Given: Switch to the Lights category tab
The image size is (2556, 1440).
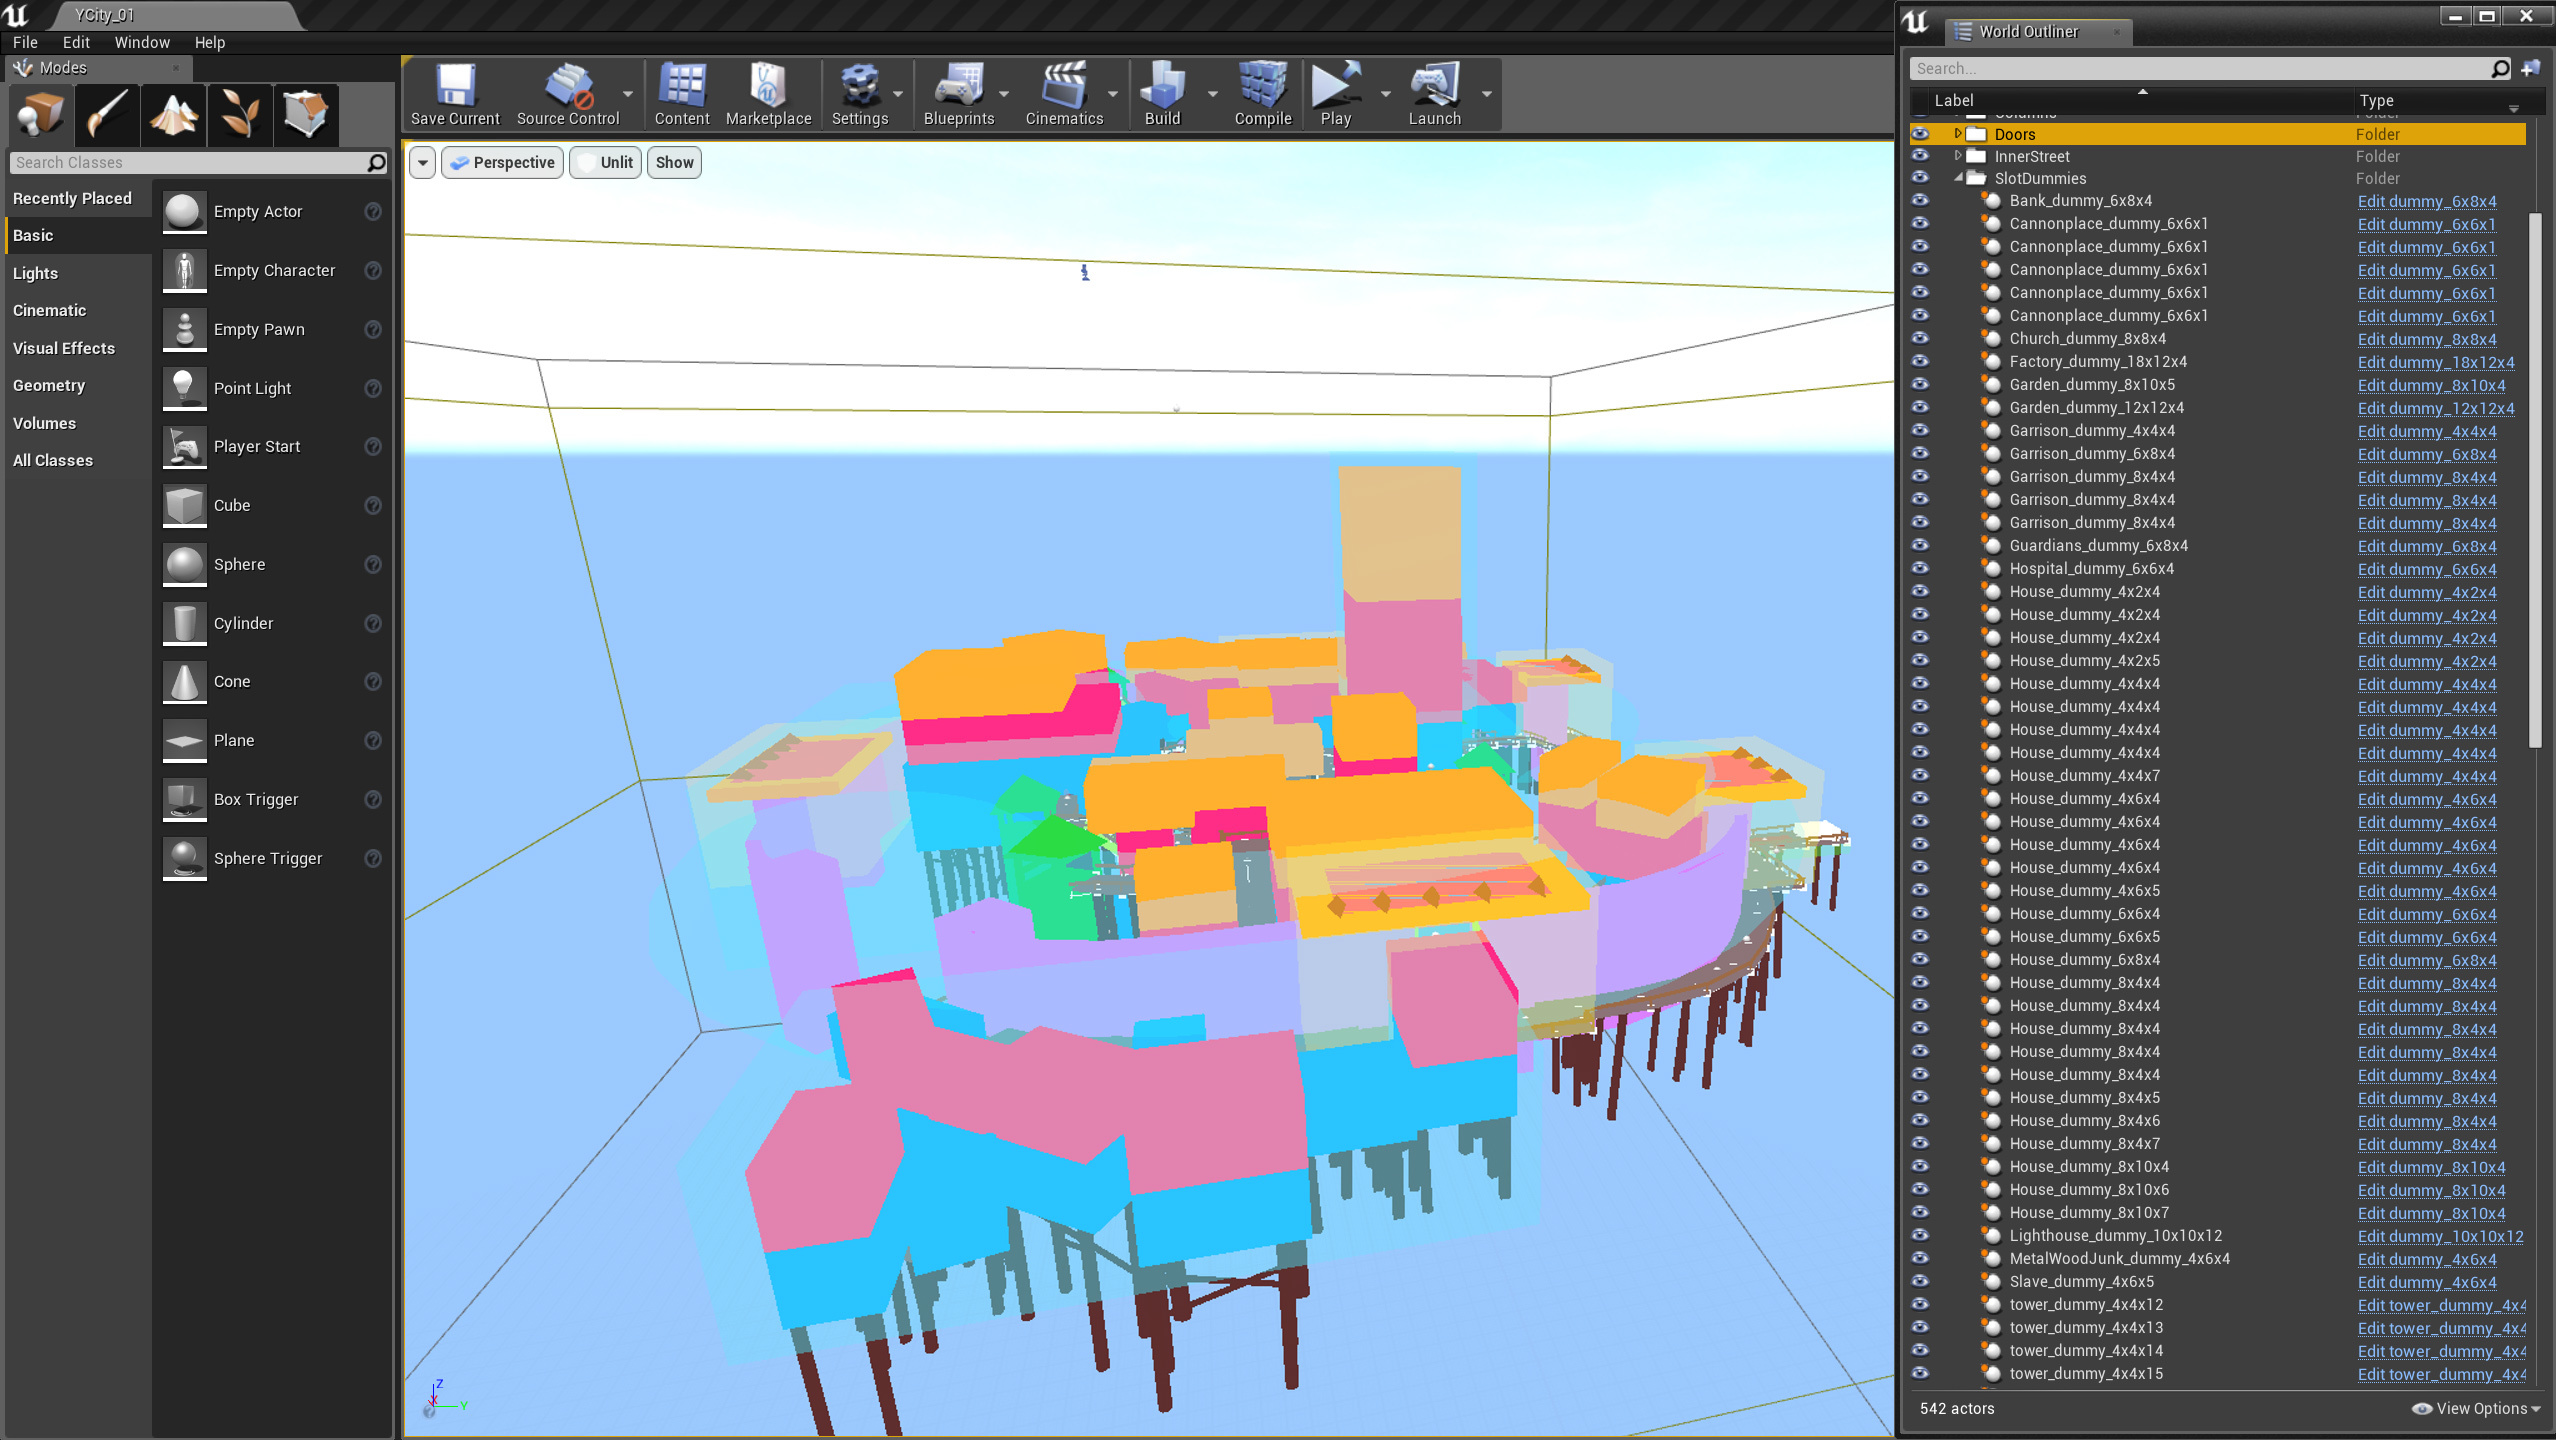Looking at the screenshot, I should (x=36, y=273).
